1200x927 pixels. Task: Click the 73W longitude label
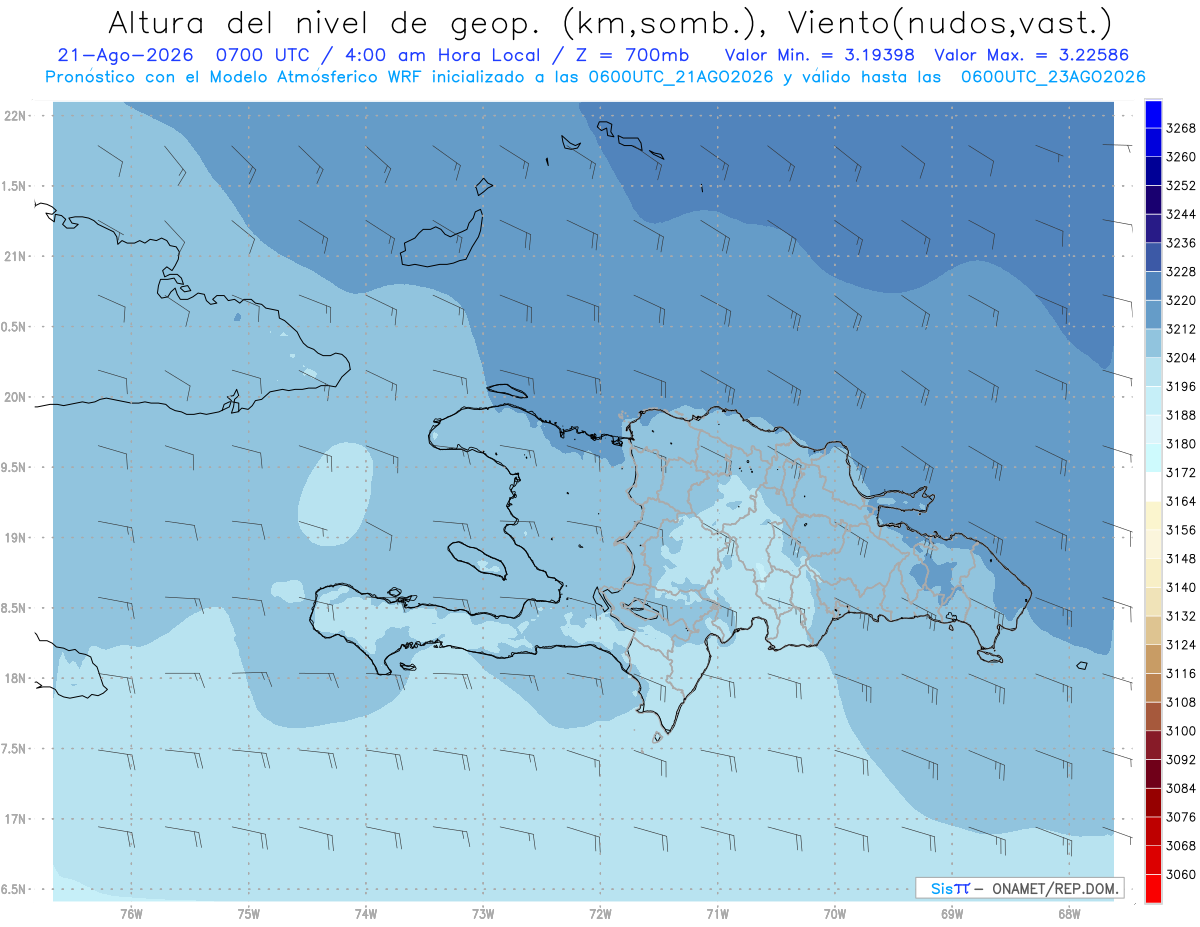click(x=483, y=913)
